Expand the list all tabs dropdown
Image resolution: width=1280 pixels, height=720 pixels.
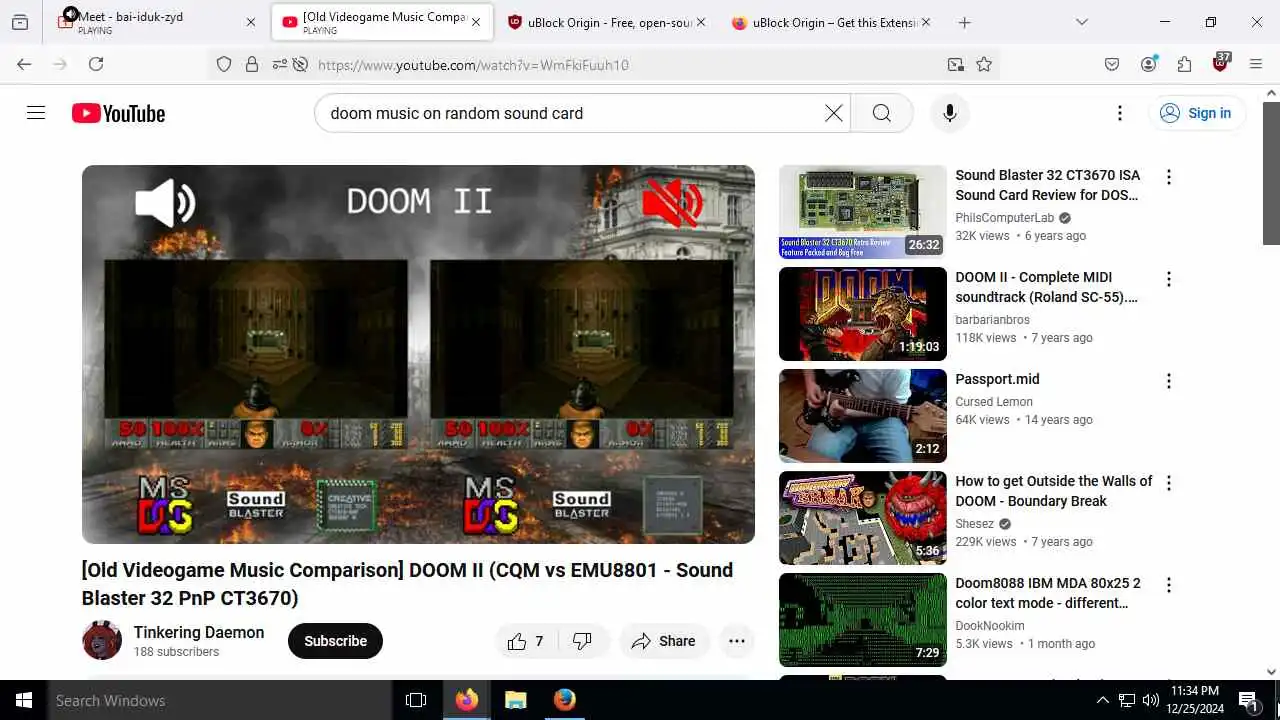[x=1081, y=22]
